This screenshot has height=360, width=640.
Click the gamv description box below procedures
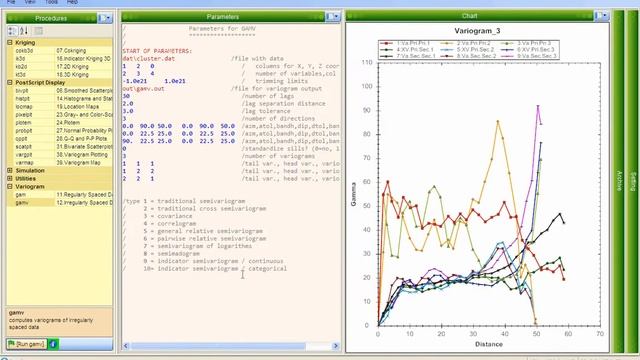pyautogui.click(x=60, y=322)
